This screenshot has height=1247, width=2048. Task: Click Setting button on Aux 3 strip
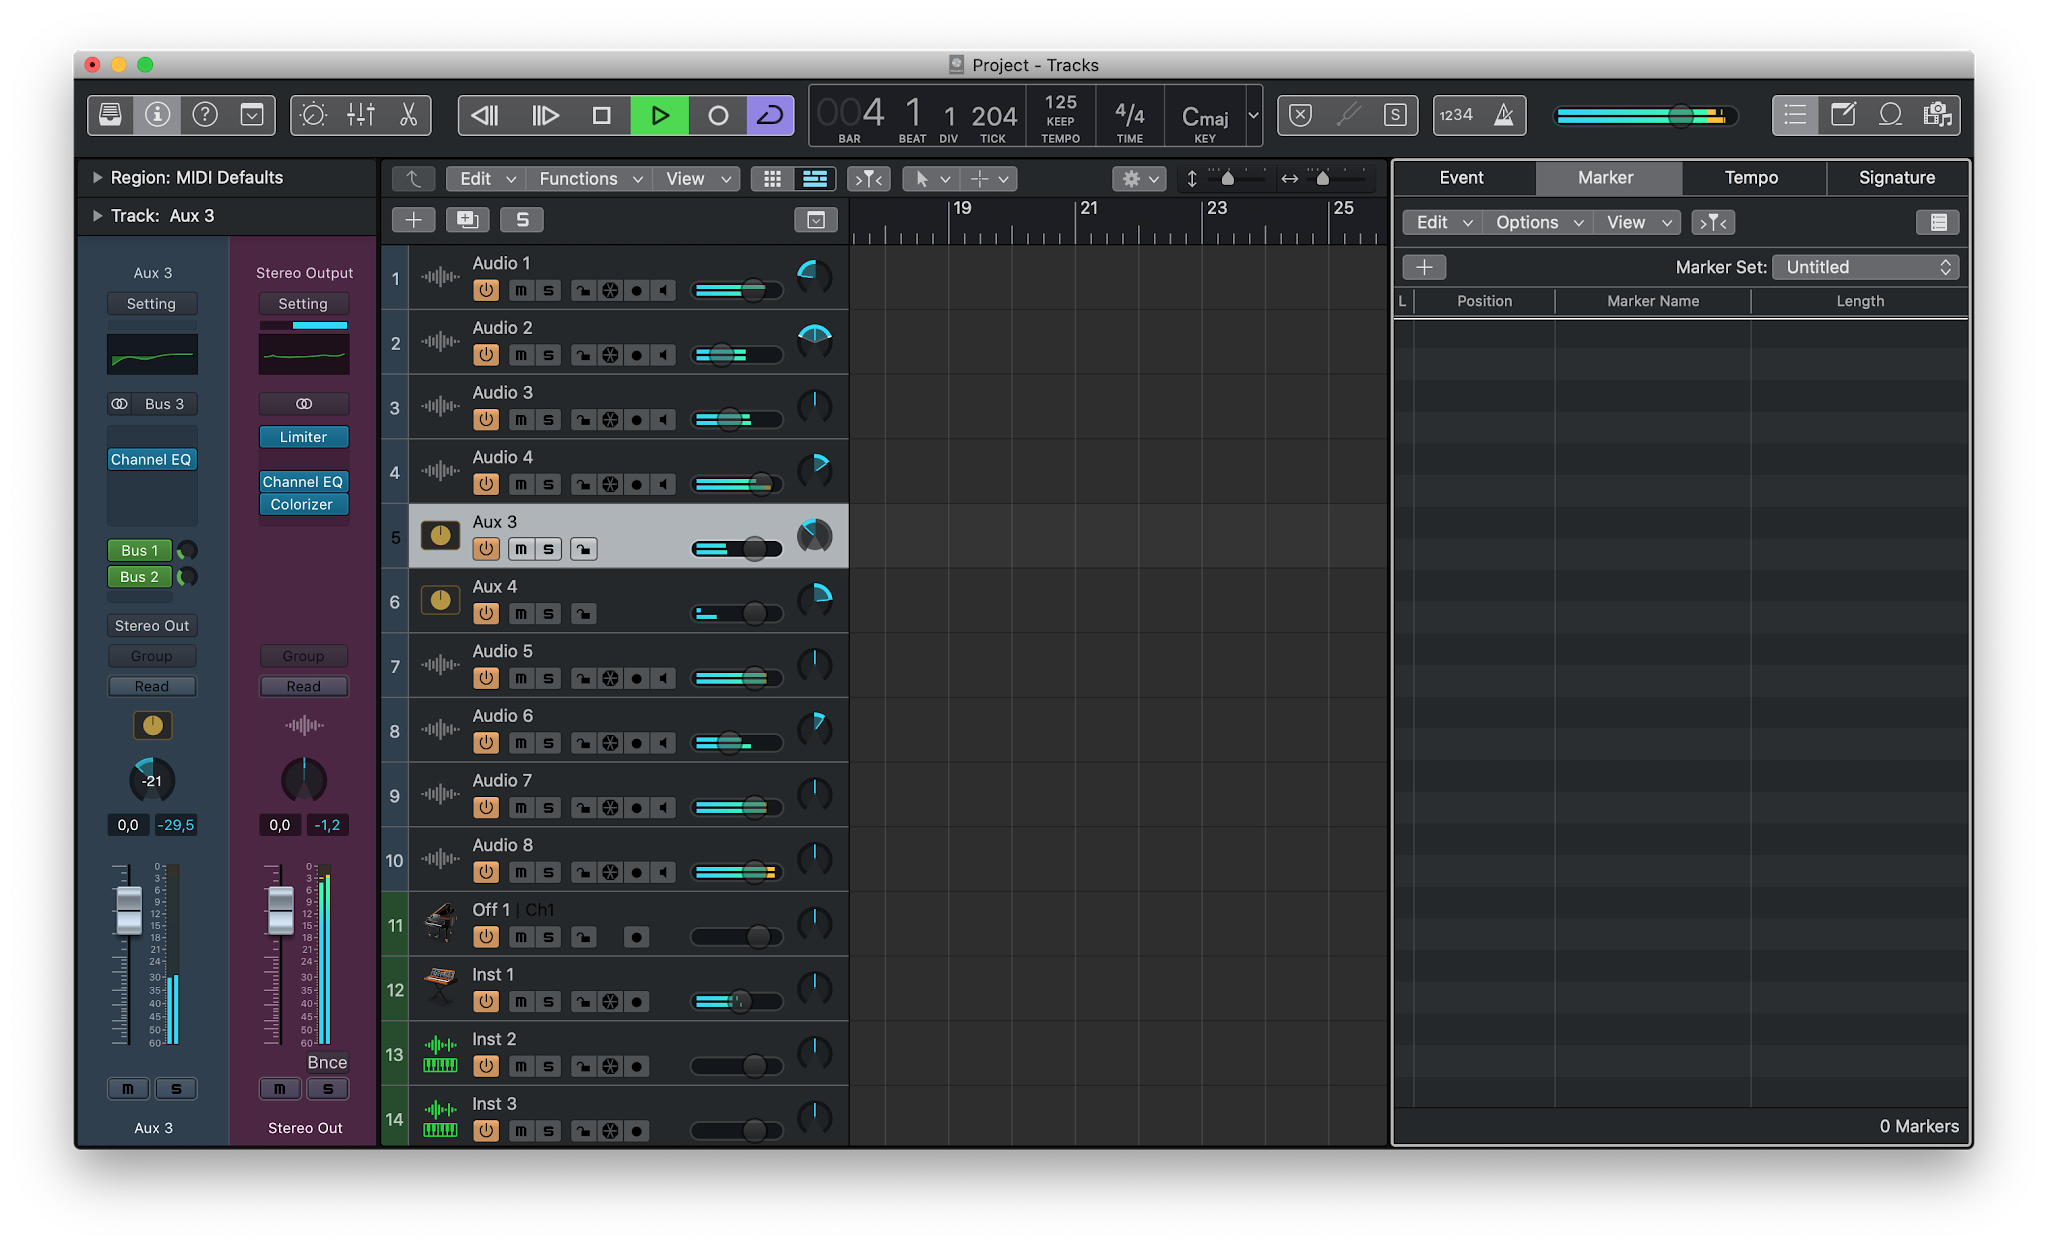pos(152,304)
